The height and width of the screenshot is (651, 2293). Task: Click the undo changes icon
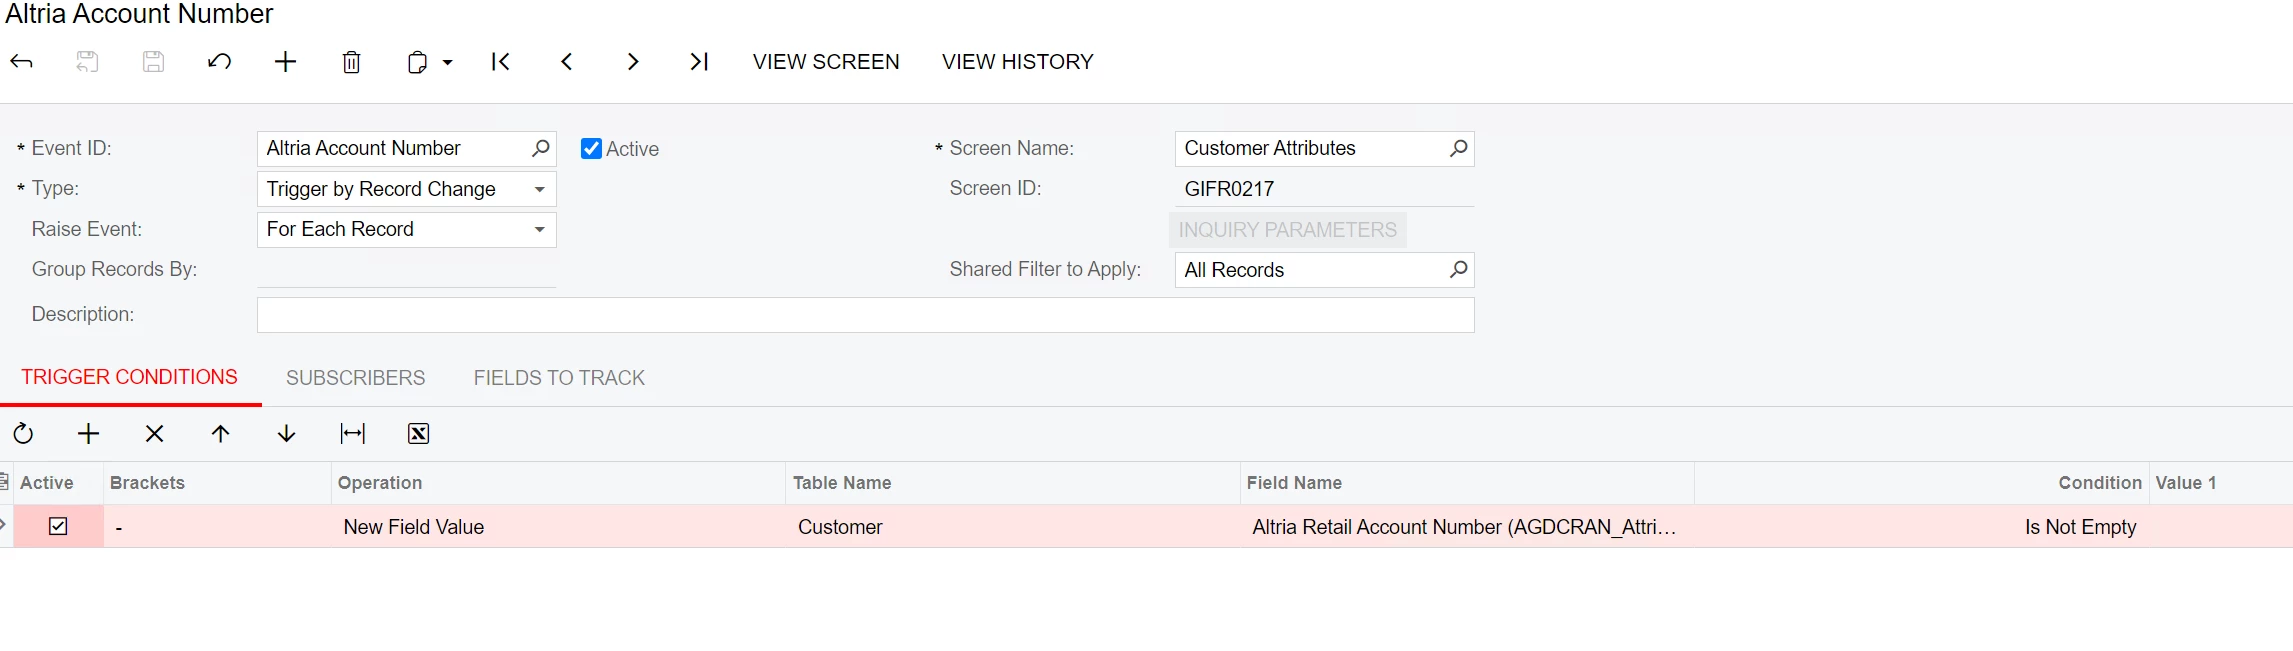[220, 62]
